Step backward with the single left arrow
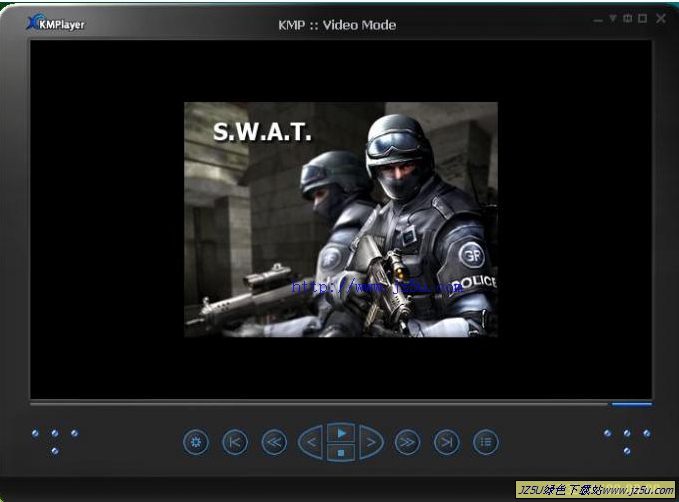Image resolution: width=679 pixels, height=502 pixels. click(x=311, y=442)
